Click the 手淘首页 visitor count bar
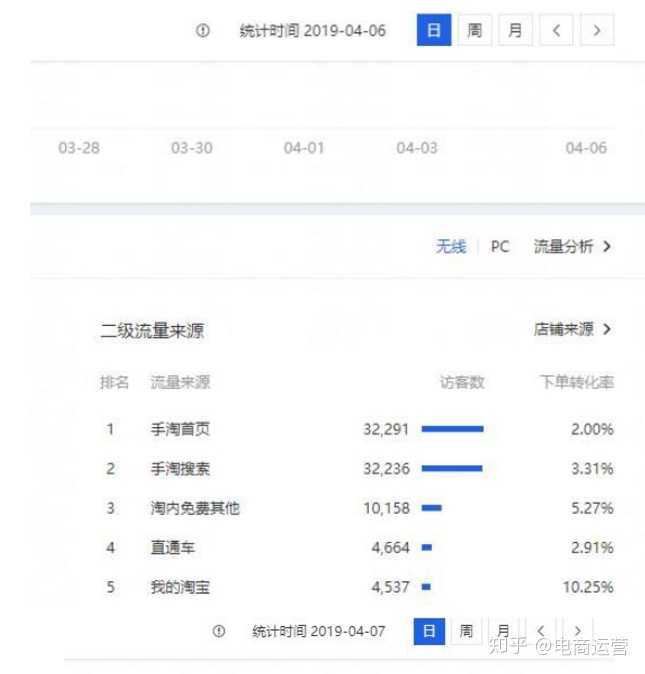This screenshot has height=674, width=645. coord(452,429)
